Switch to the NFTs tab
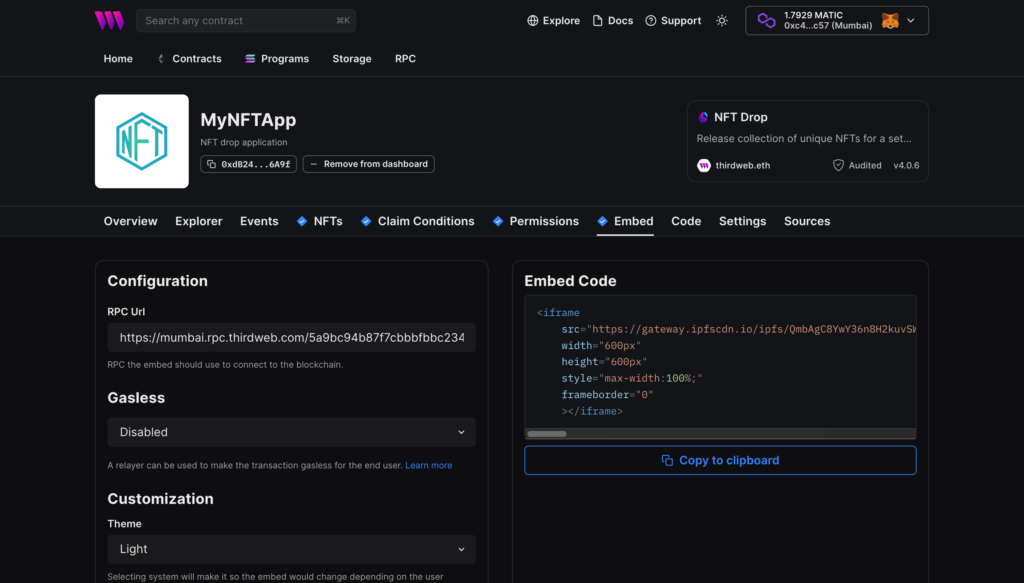The width and height of the screenshot is (1024, 583). pos(319,221)
